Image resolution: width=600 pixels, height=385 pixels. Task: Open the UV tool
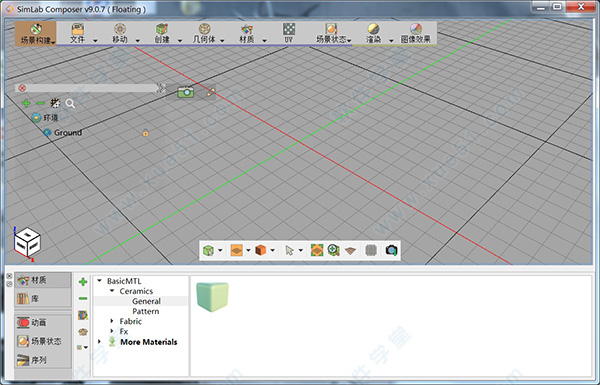(289, 33)
